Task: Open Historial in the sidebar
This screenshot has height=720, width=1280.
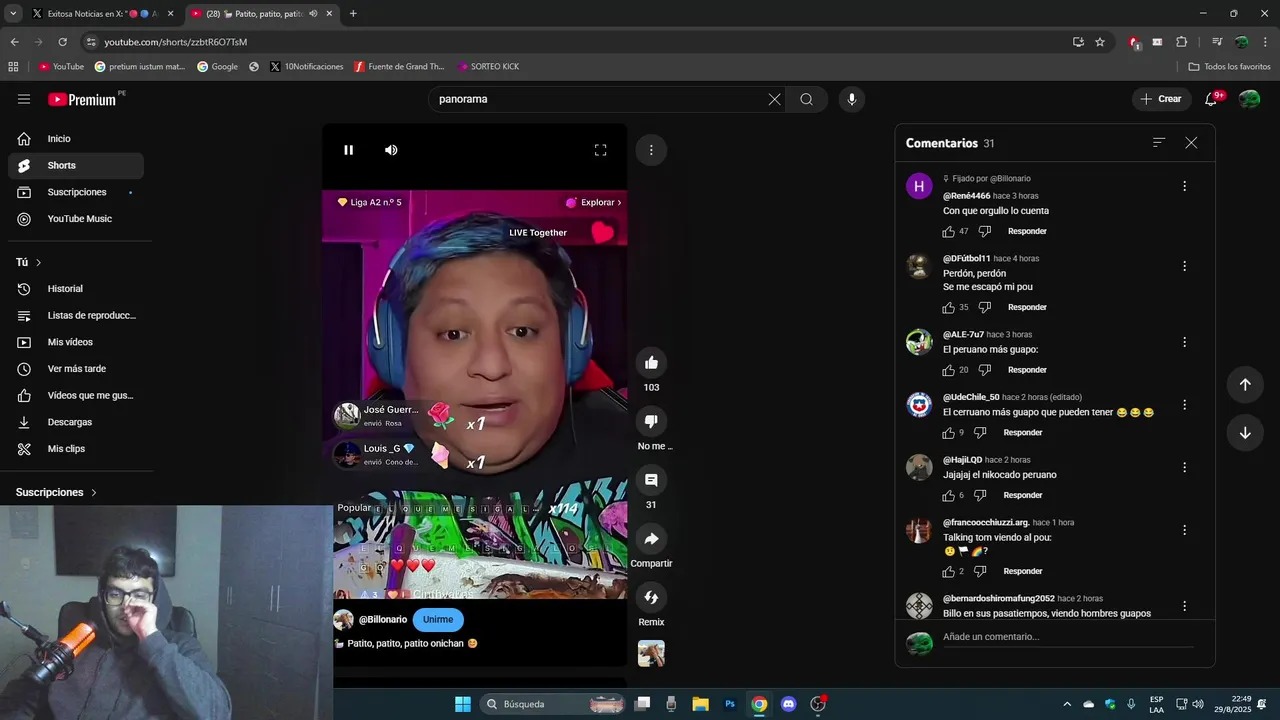Action: 76,289
